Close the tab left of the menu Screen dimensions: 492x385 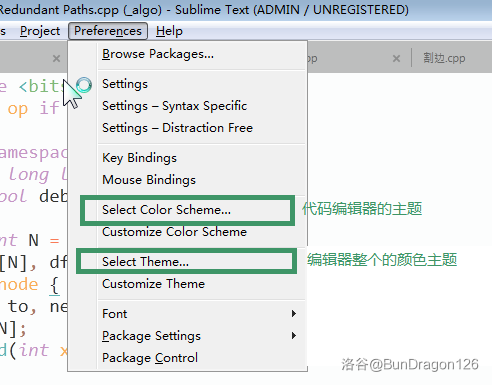[x=56, y=59]
